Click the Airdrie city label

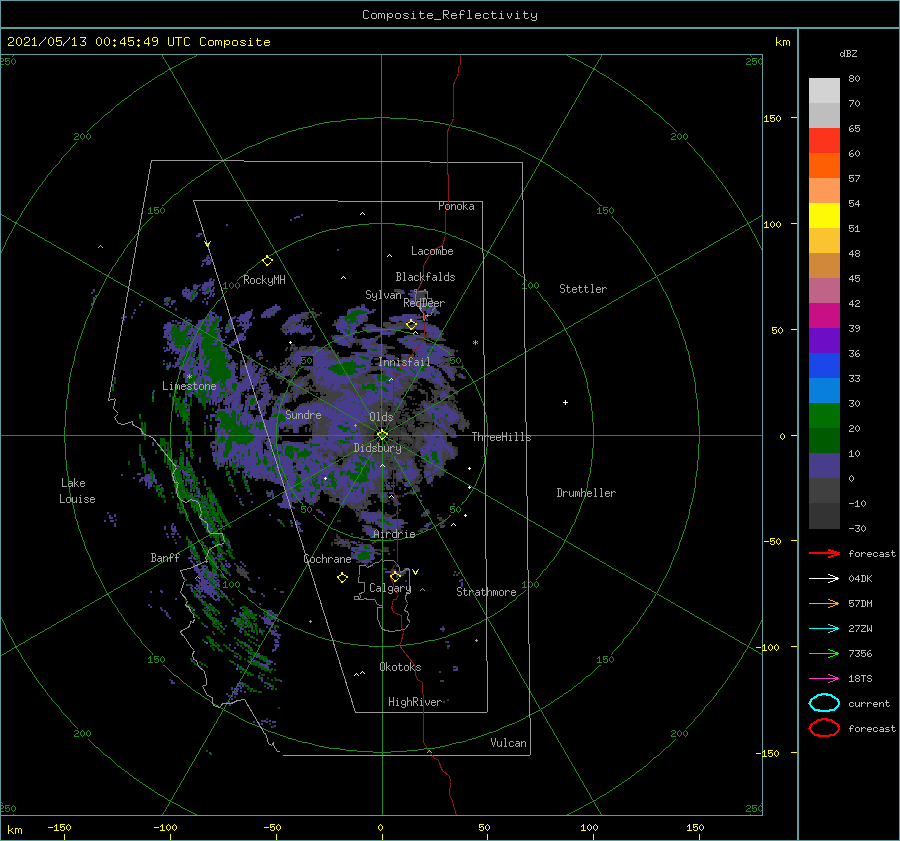click(394, 534)
